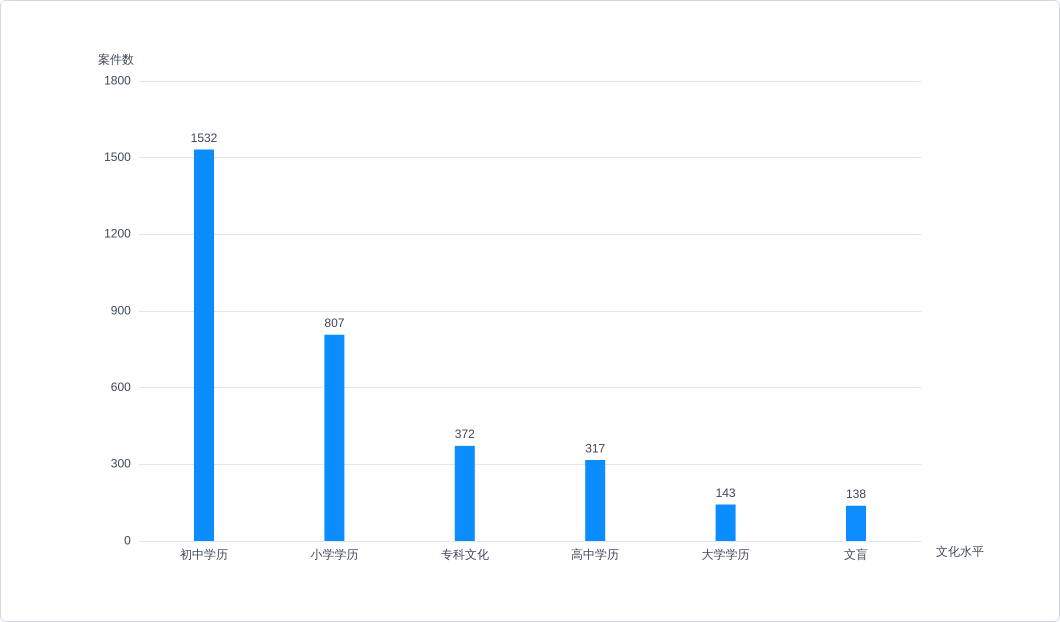Click the x-axis label 文盲
Screen dimensions: 1060x622
click(x=856, y=554)
